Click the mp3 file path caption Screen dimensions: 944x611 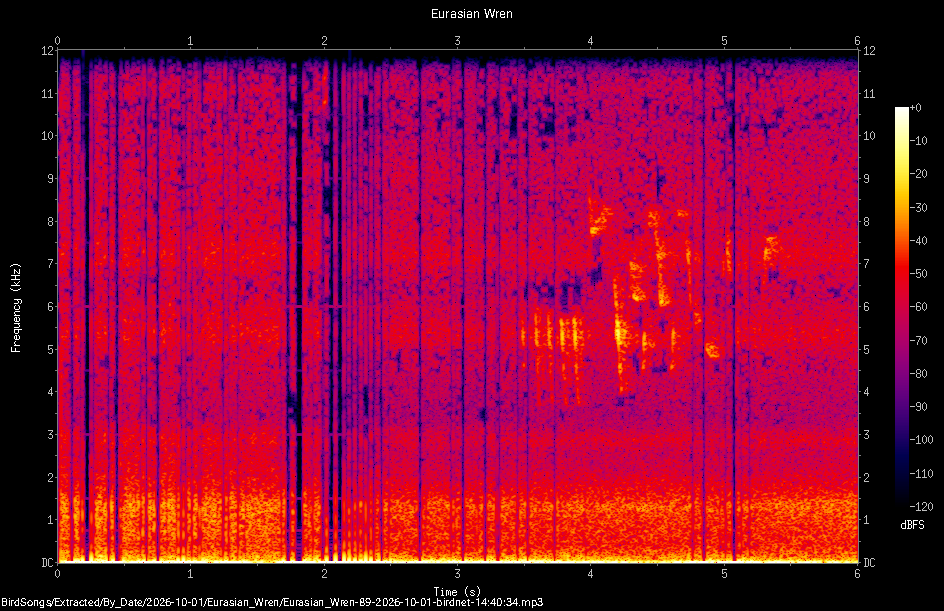[272, 602]
